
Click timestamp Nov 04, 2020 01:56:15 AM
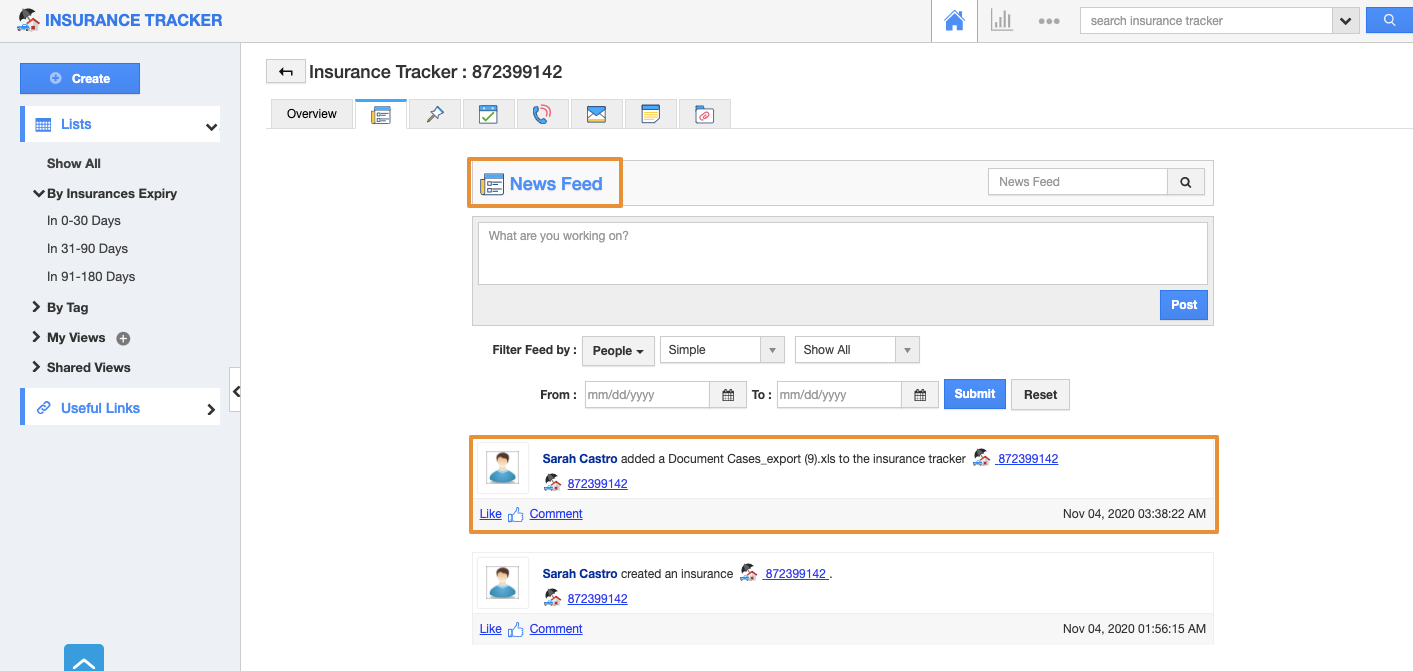pos(1134,629)
